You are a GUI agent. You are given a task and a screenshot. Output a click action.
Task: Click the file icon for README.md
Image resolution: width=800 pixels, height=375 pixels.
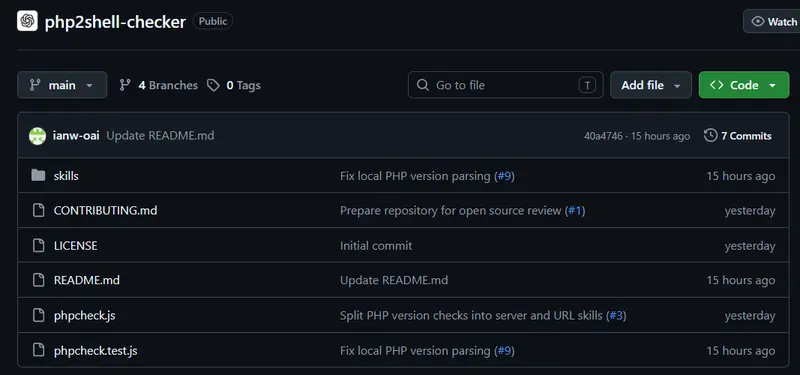click(38, 280)
